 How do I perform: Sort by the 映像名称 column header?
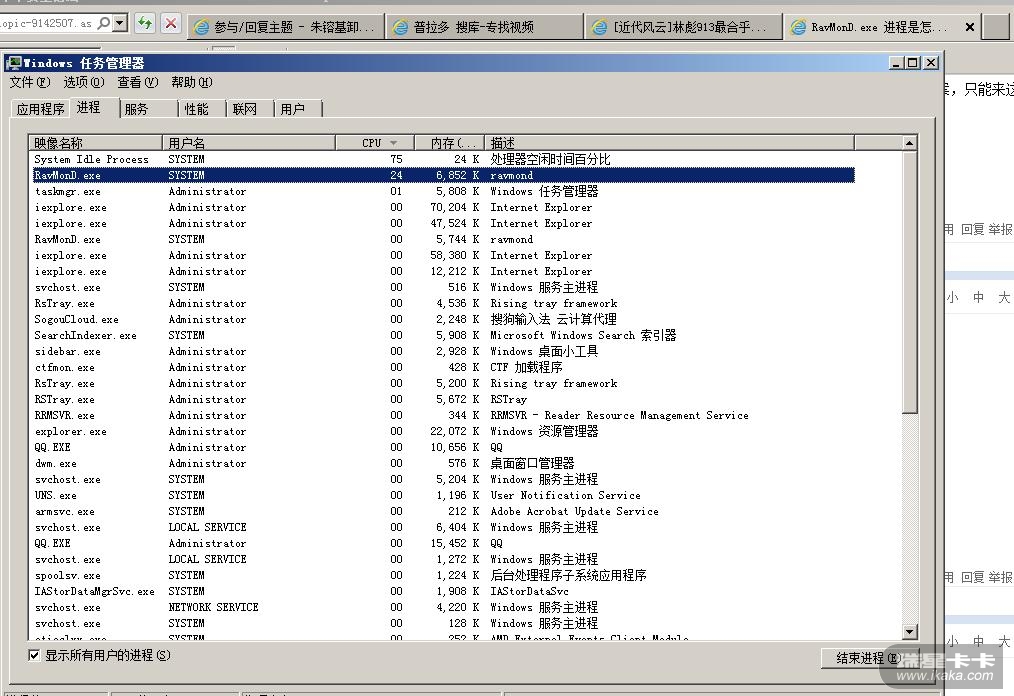click(x=95, y=143)
